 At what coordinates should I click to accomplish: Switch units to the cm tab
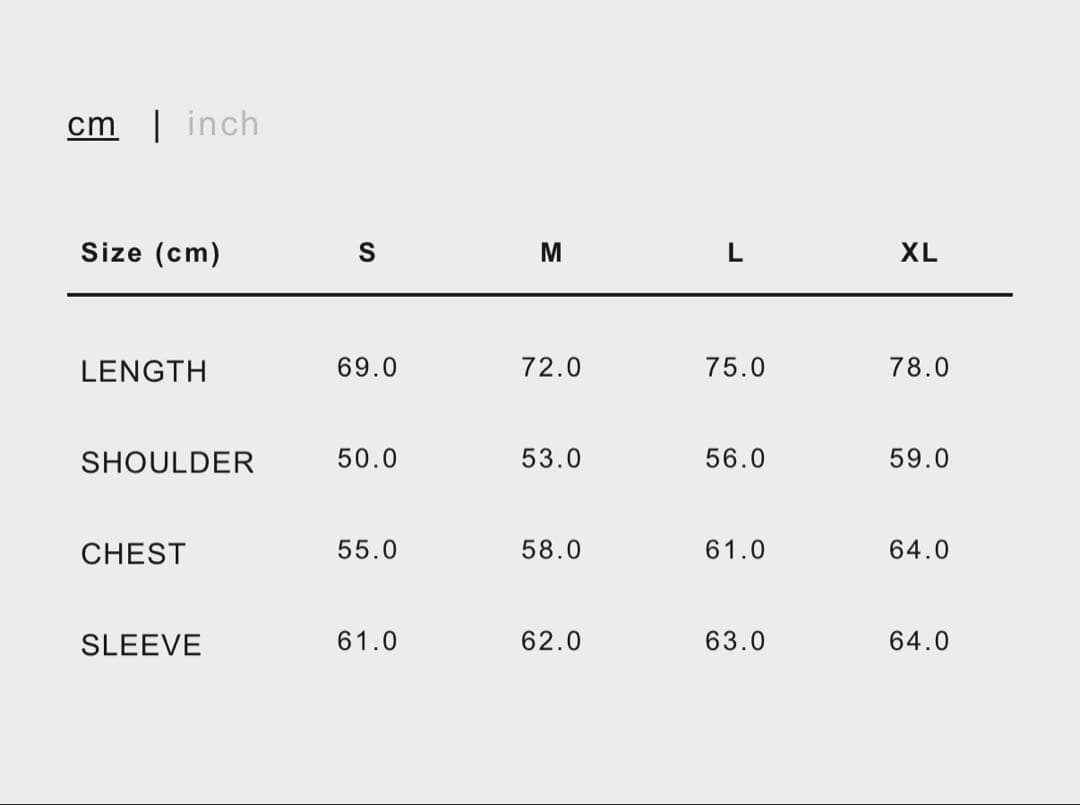pyautogui.click(x=92, y=125)
